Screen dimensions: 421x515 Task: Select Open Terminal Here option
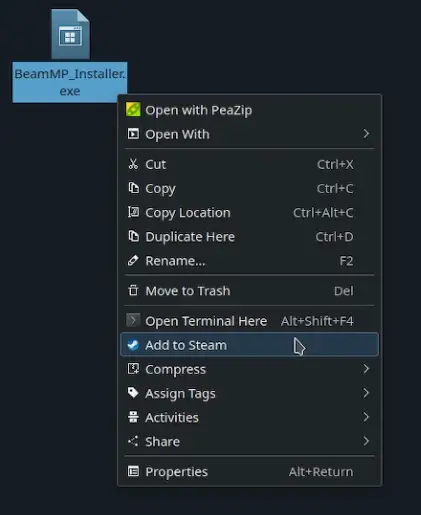point(249,321)
